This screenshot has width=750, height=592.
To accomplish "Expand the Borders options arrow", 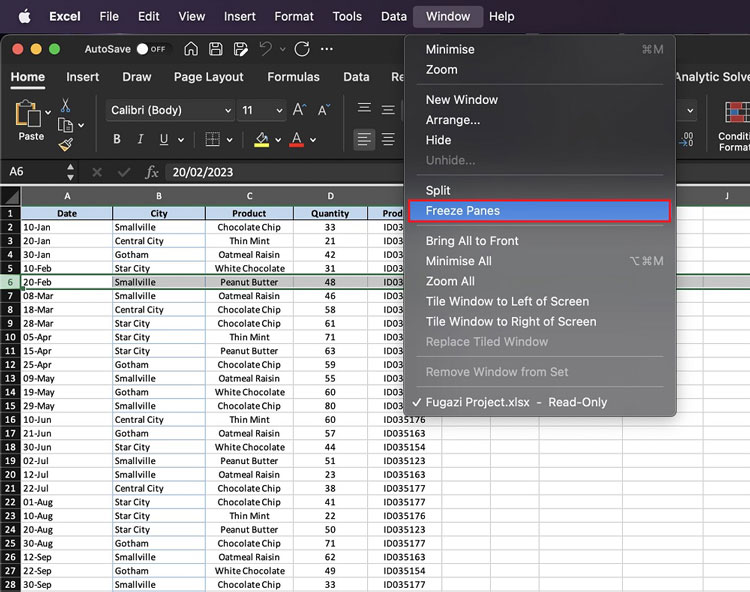I will point(230,140).
